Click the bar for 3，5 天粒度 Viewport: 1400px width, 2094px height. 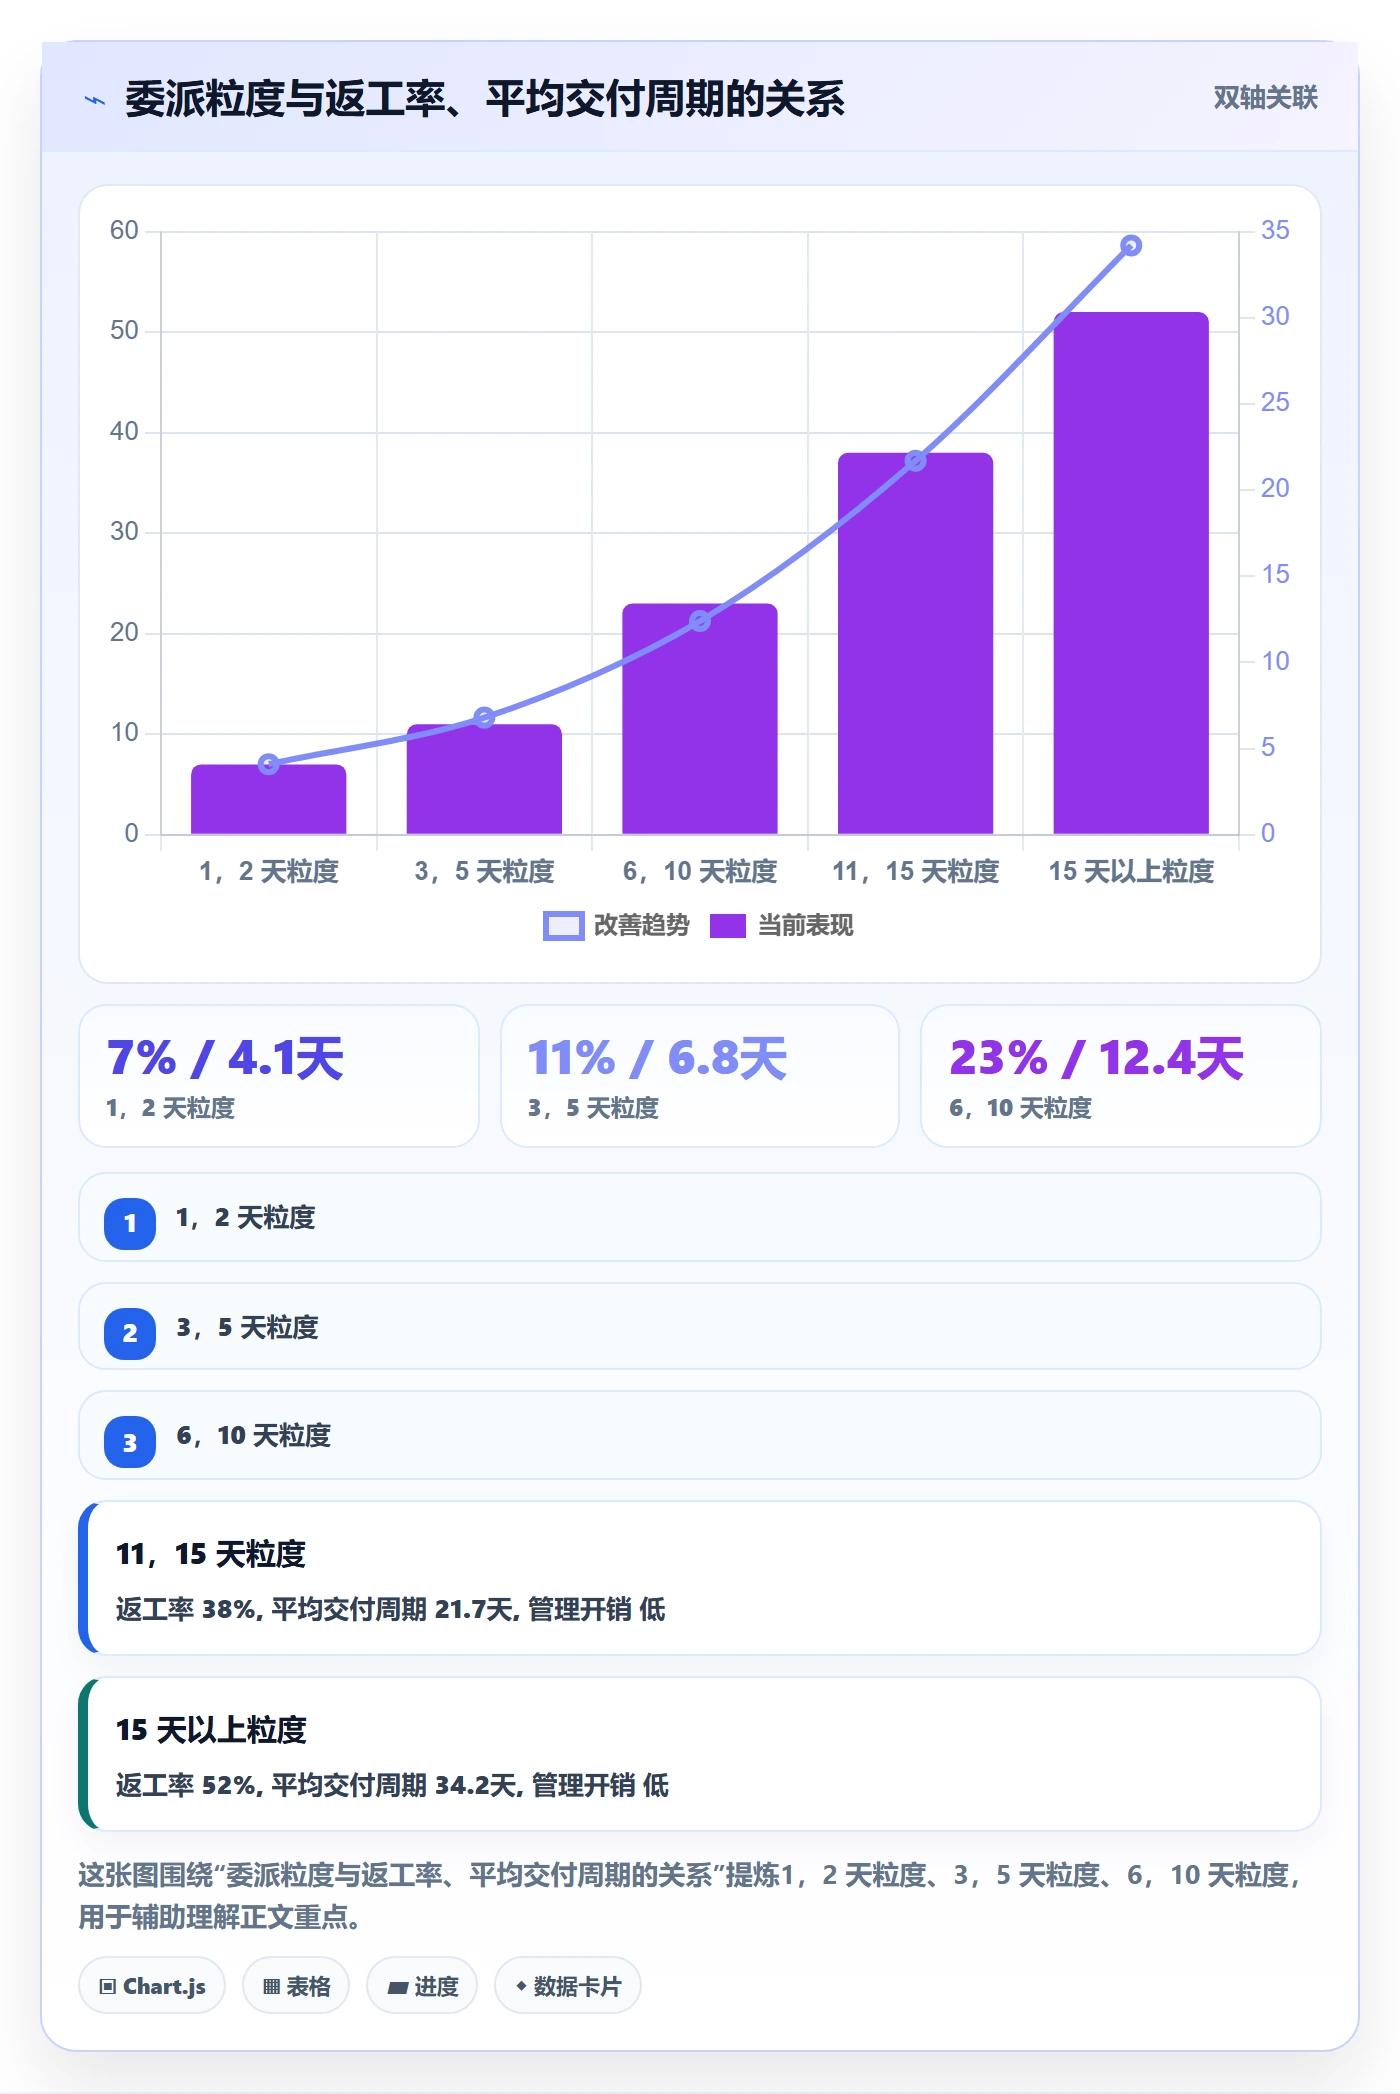click(484, 779)
